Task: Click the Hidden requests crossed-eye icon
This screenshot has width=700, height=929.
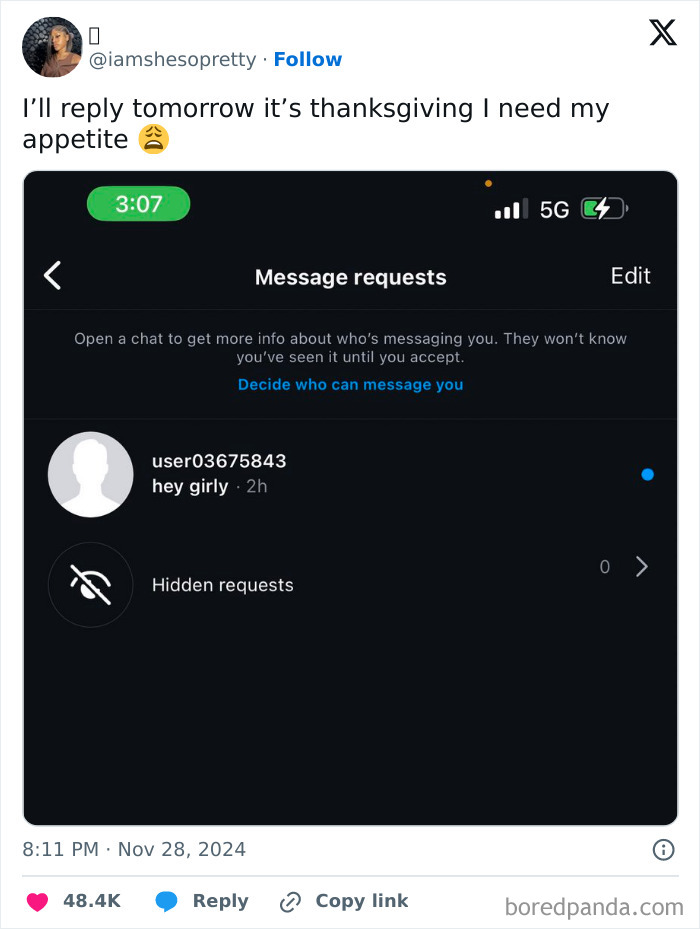Action: [90, 584]
